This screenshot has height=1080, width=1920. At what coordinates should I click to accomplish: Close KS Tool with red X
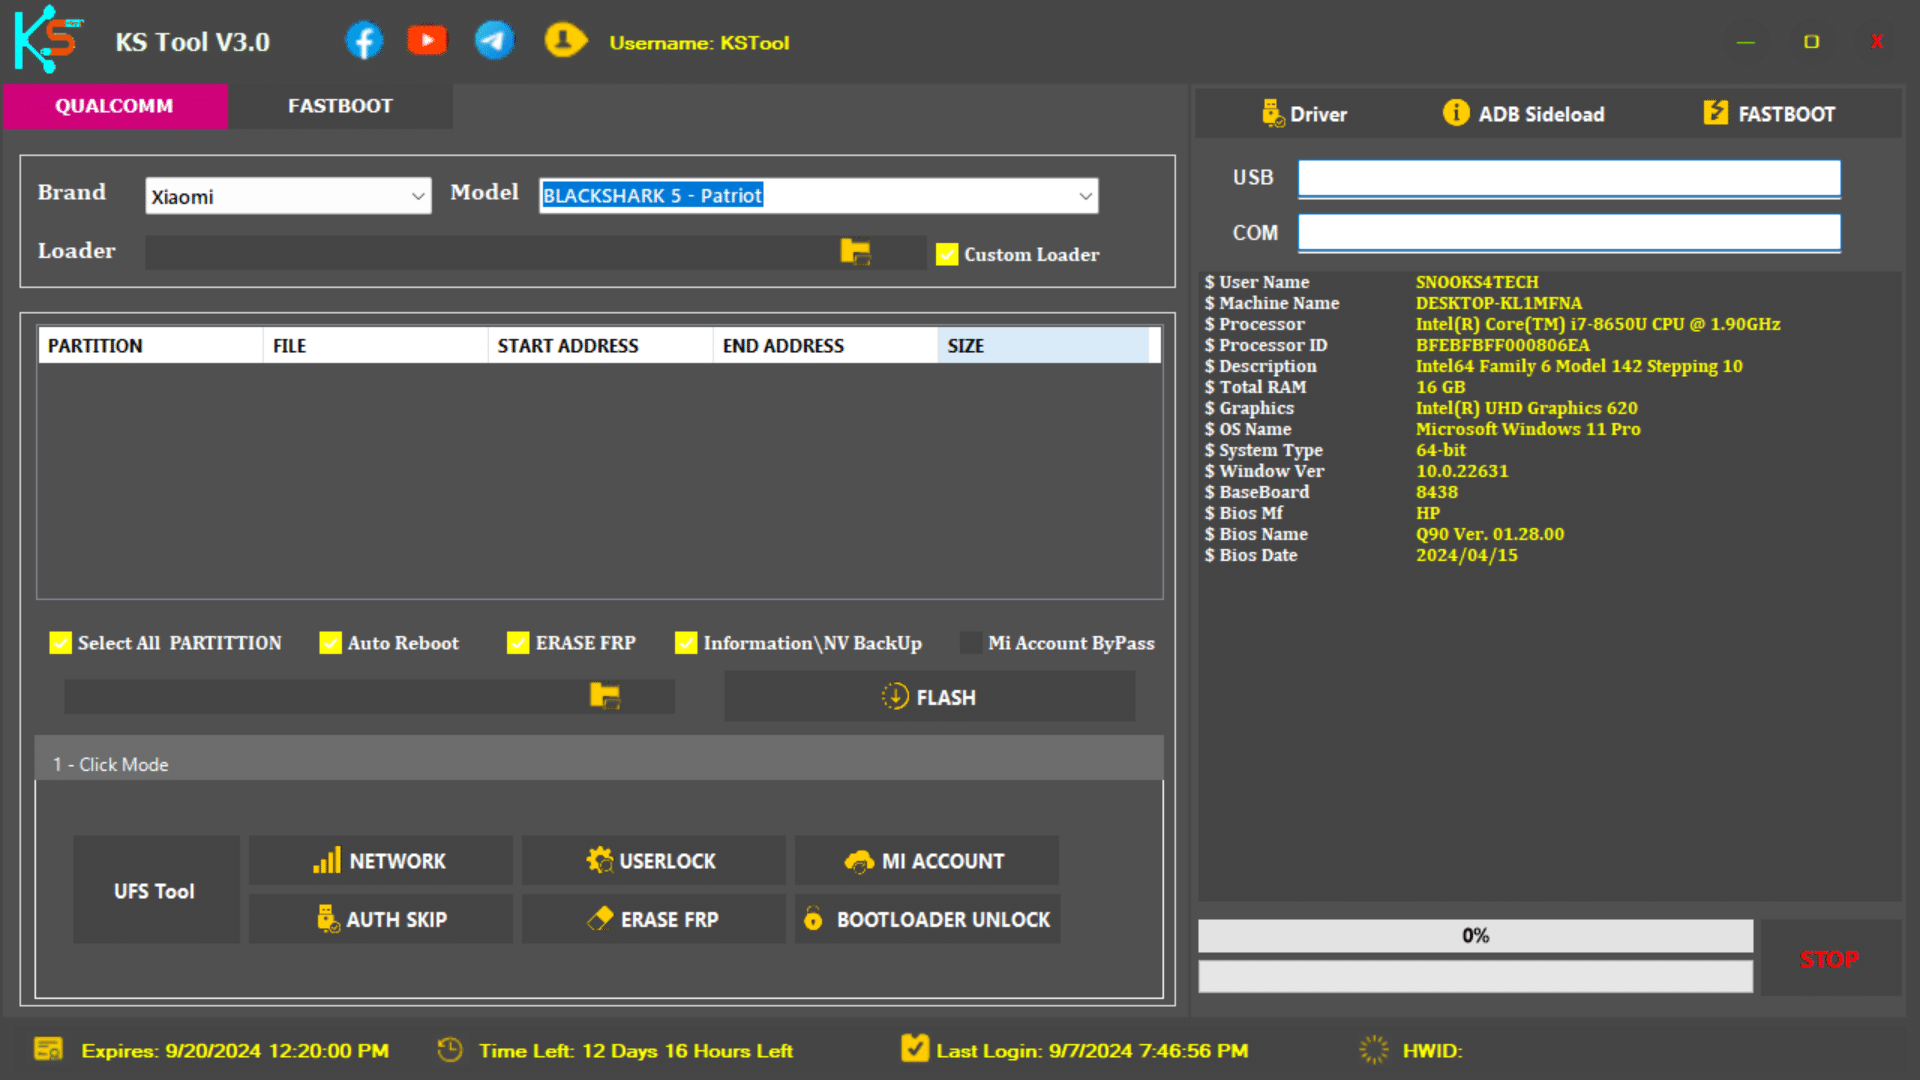(x=1877, y=41)
